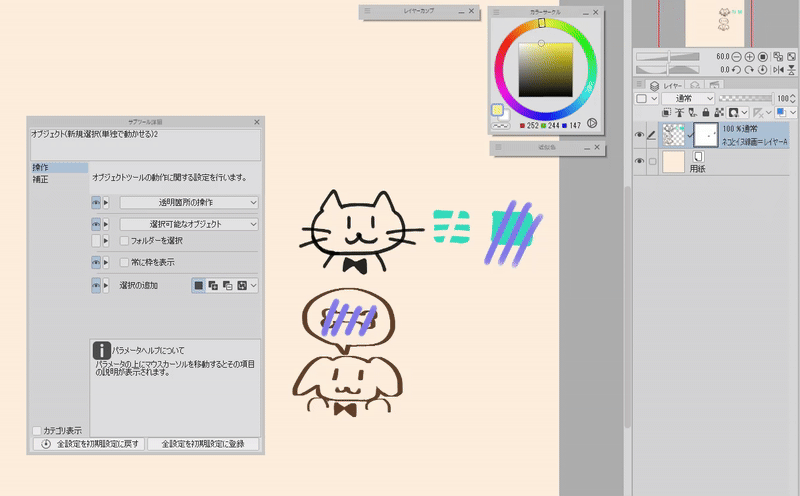Screen dimensions: 800x496
Task: Click the info icon in parameter help
Action: [x=102, y=351]
